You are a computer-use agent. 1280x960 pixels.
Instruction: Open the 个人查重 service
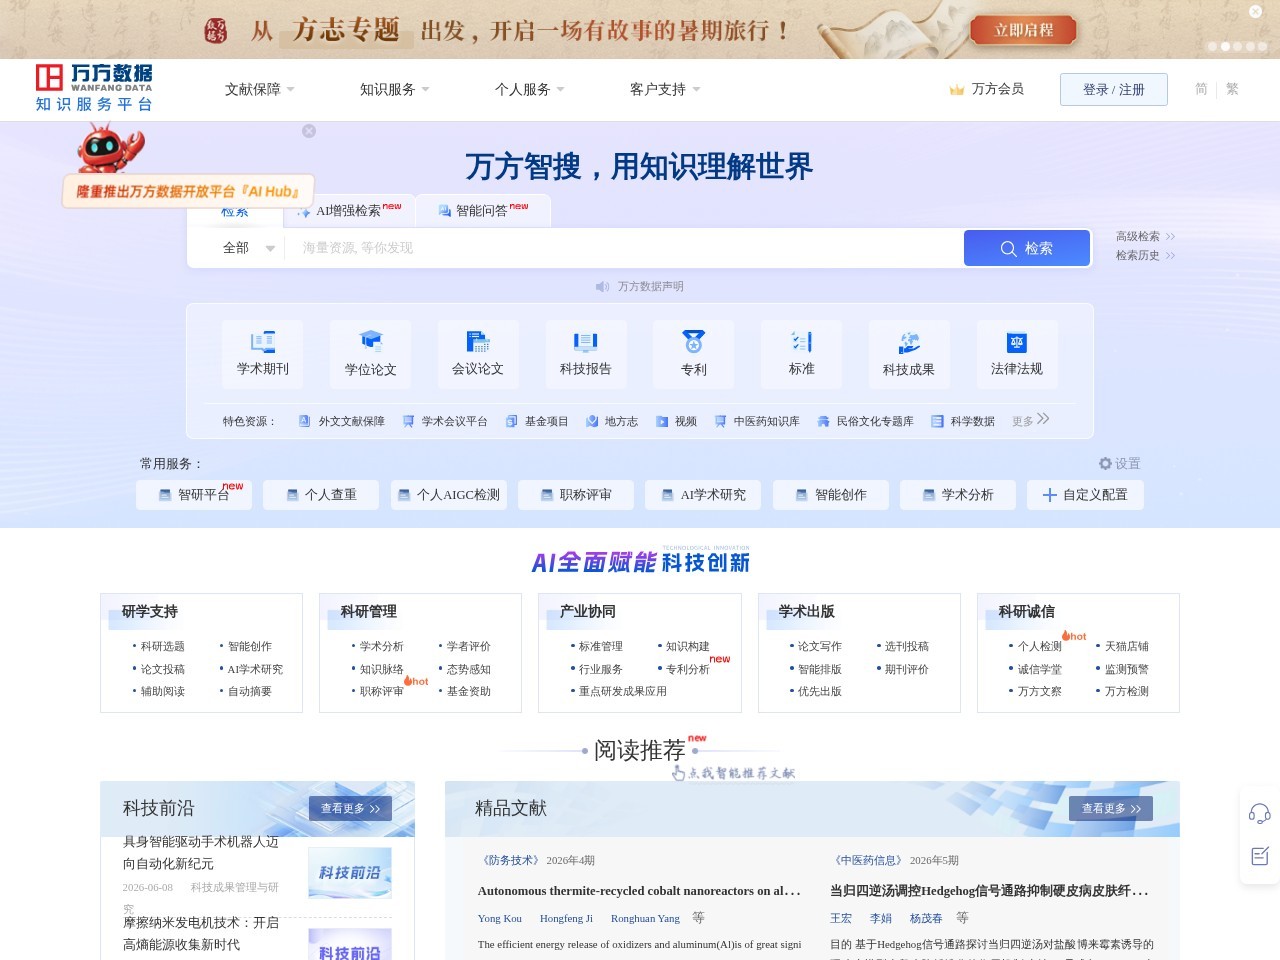(x=321, y=495)
